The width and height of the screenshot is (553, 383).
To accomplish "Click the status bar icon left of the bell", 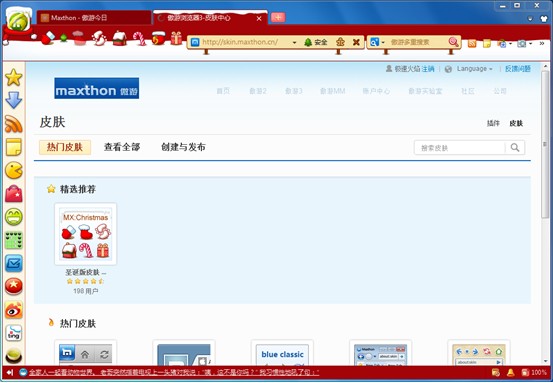I will coord(496,372).
